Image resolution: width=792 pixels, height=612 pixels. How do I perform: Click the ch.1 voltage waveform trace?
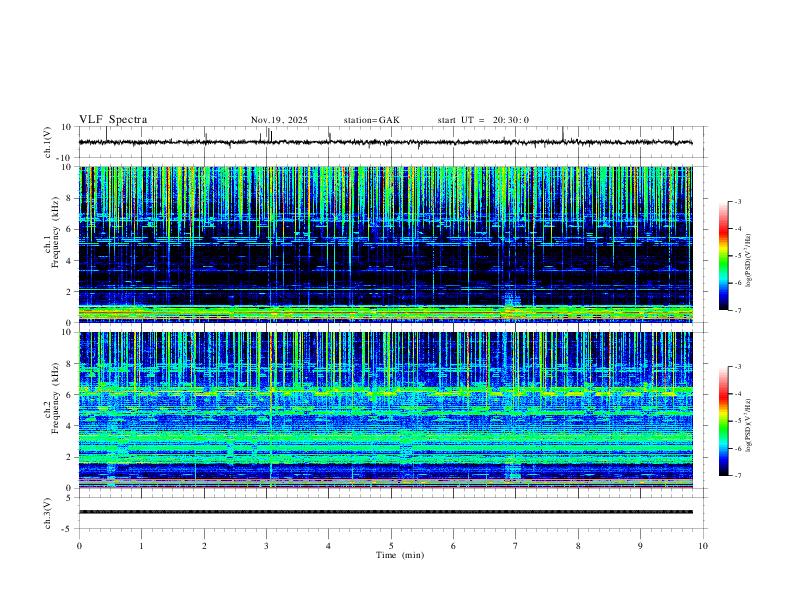(x=386, y=142)
